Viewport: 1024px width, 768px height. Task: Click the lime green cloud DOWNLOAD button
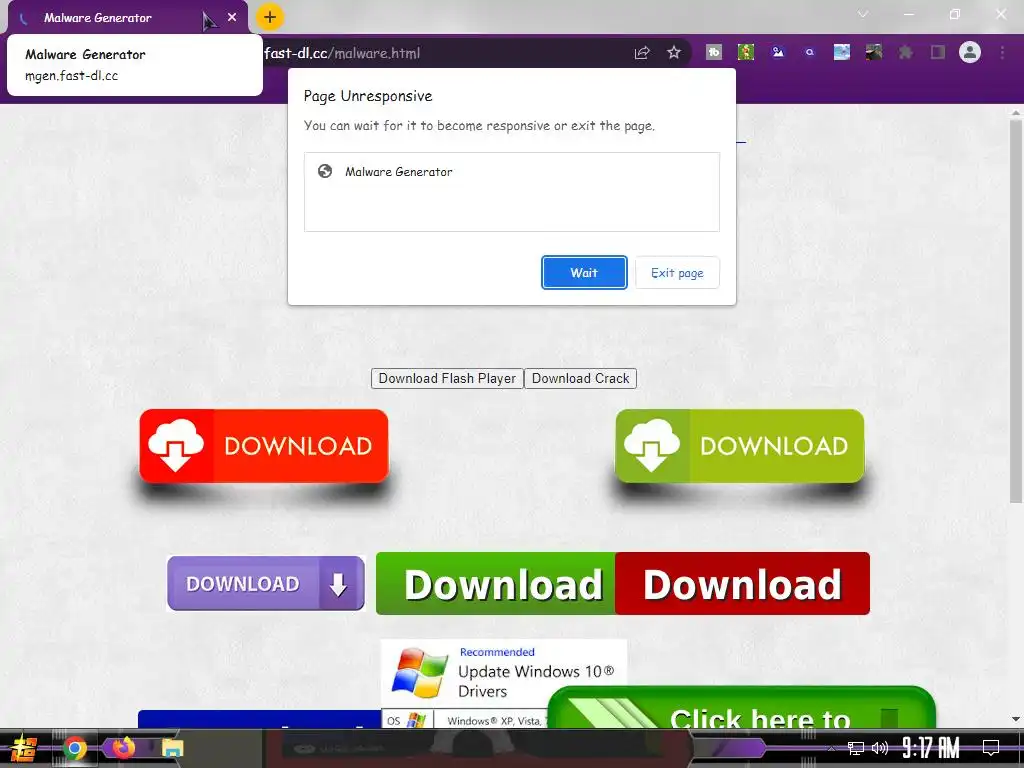coord(740,446)
